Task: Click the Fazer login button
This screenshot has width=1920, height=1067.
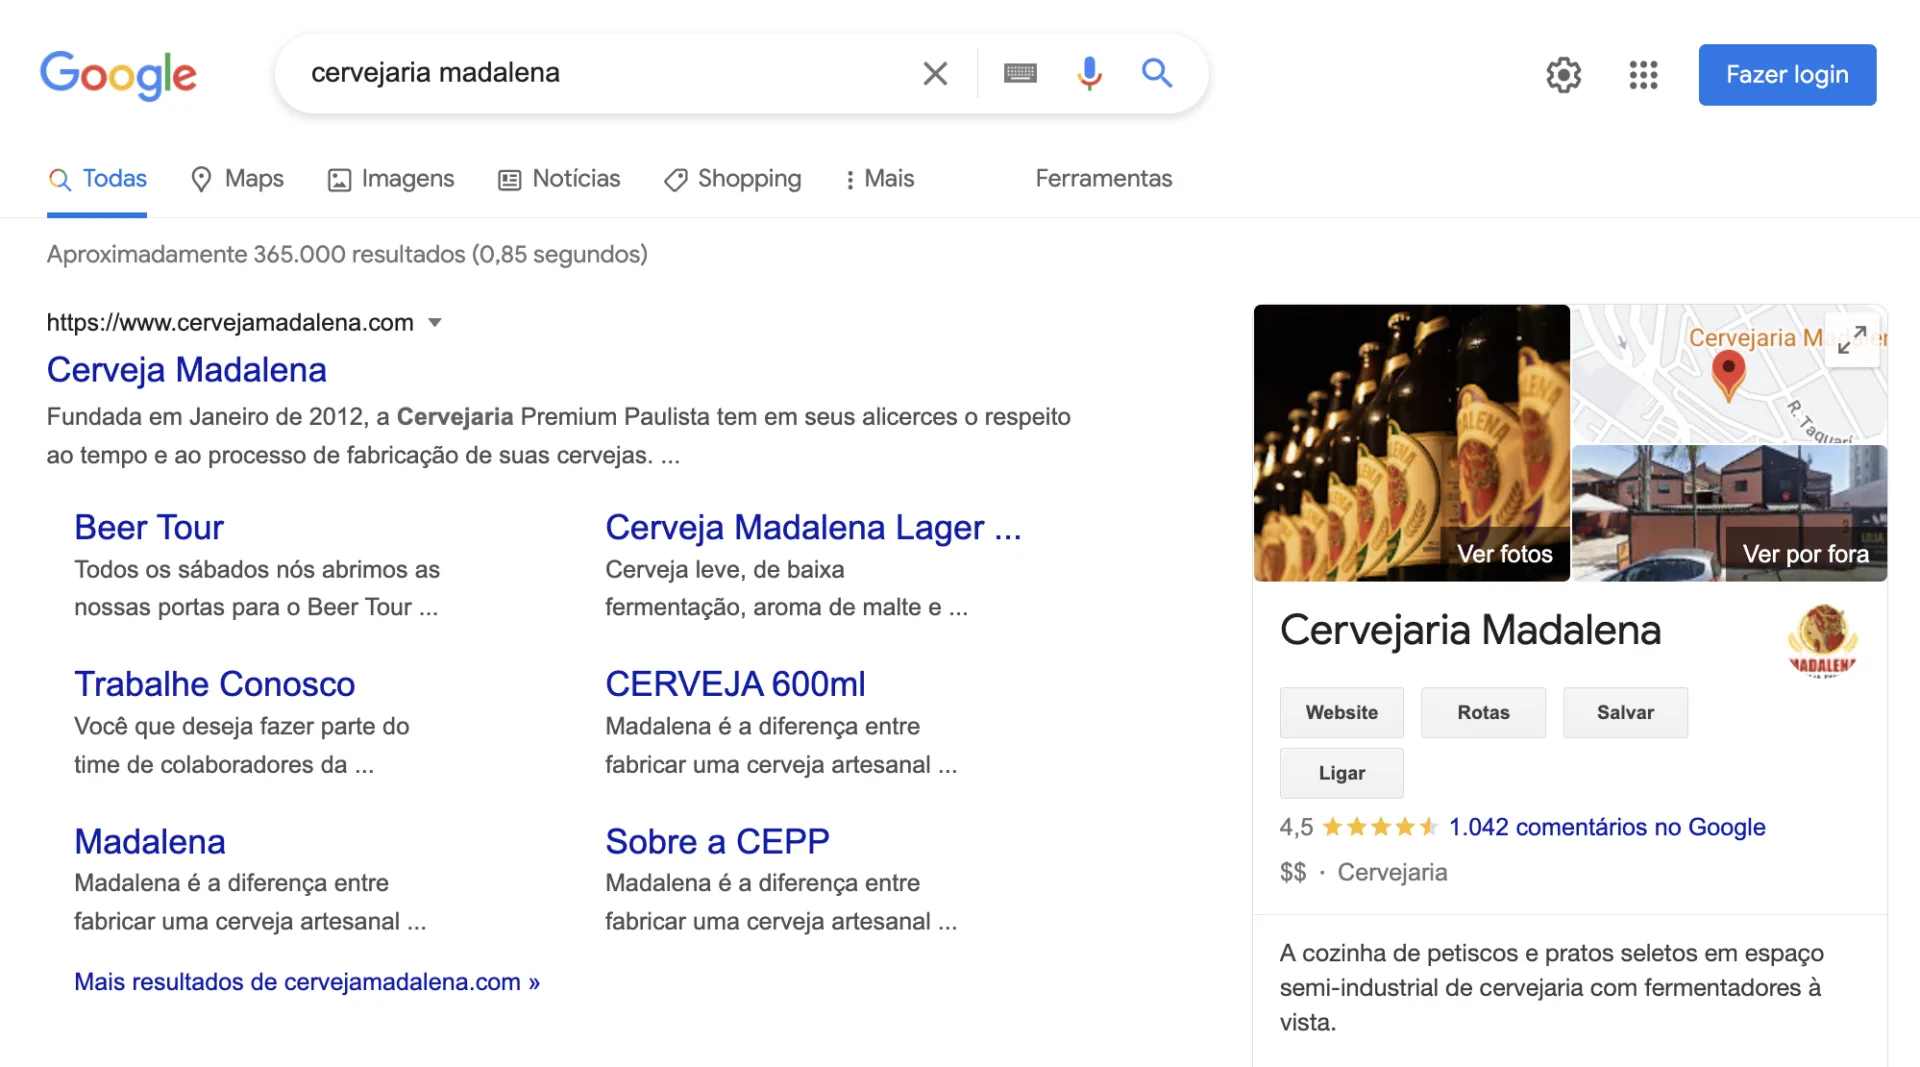Action: [1787, 75]
